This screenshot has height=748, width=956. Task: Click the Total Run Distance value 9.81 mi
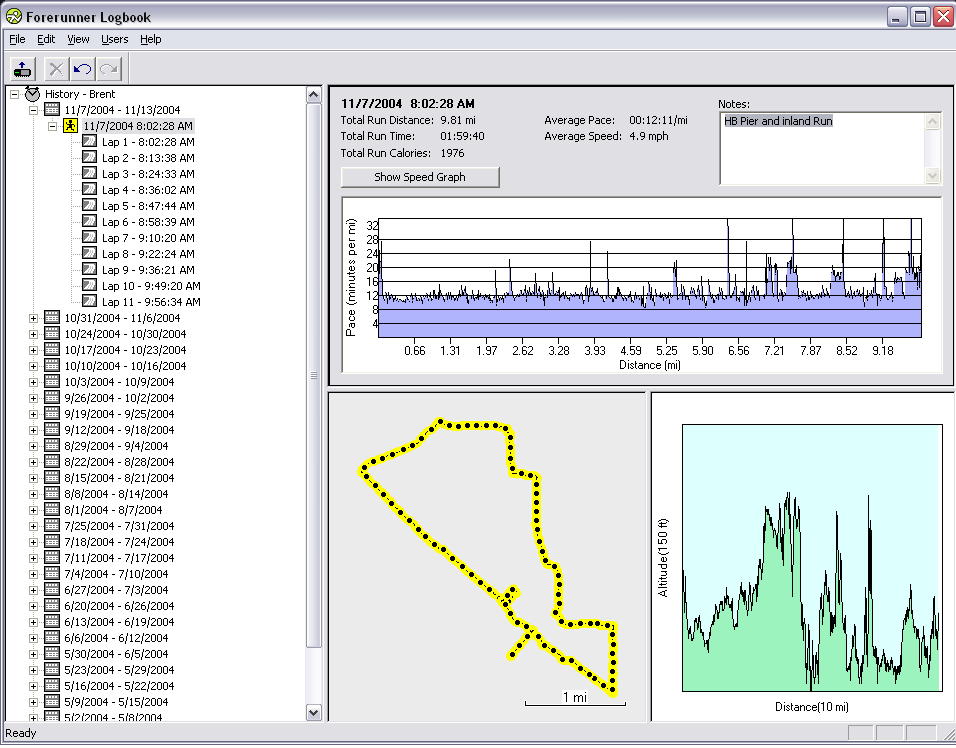458,120
